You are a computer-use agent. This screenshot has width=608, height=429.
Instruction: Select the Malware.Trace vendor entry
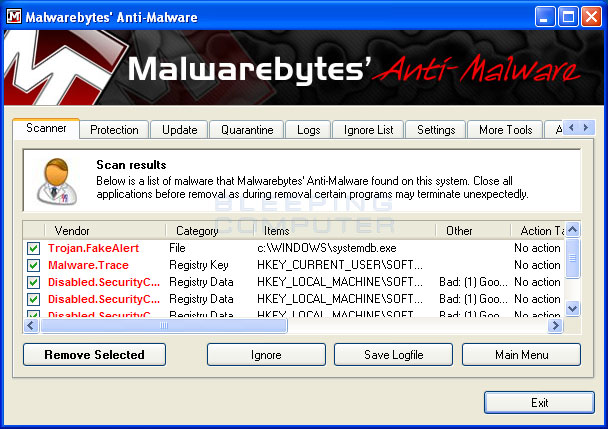pyautogui.click(x=88, y=265)
